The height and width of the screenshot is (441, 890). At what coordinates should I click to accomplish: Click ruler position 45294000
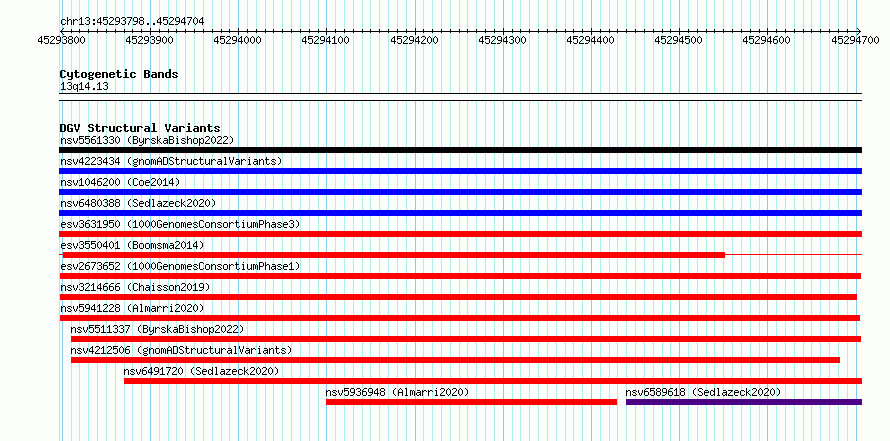coord(238,40)
